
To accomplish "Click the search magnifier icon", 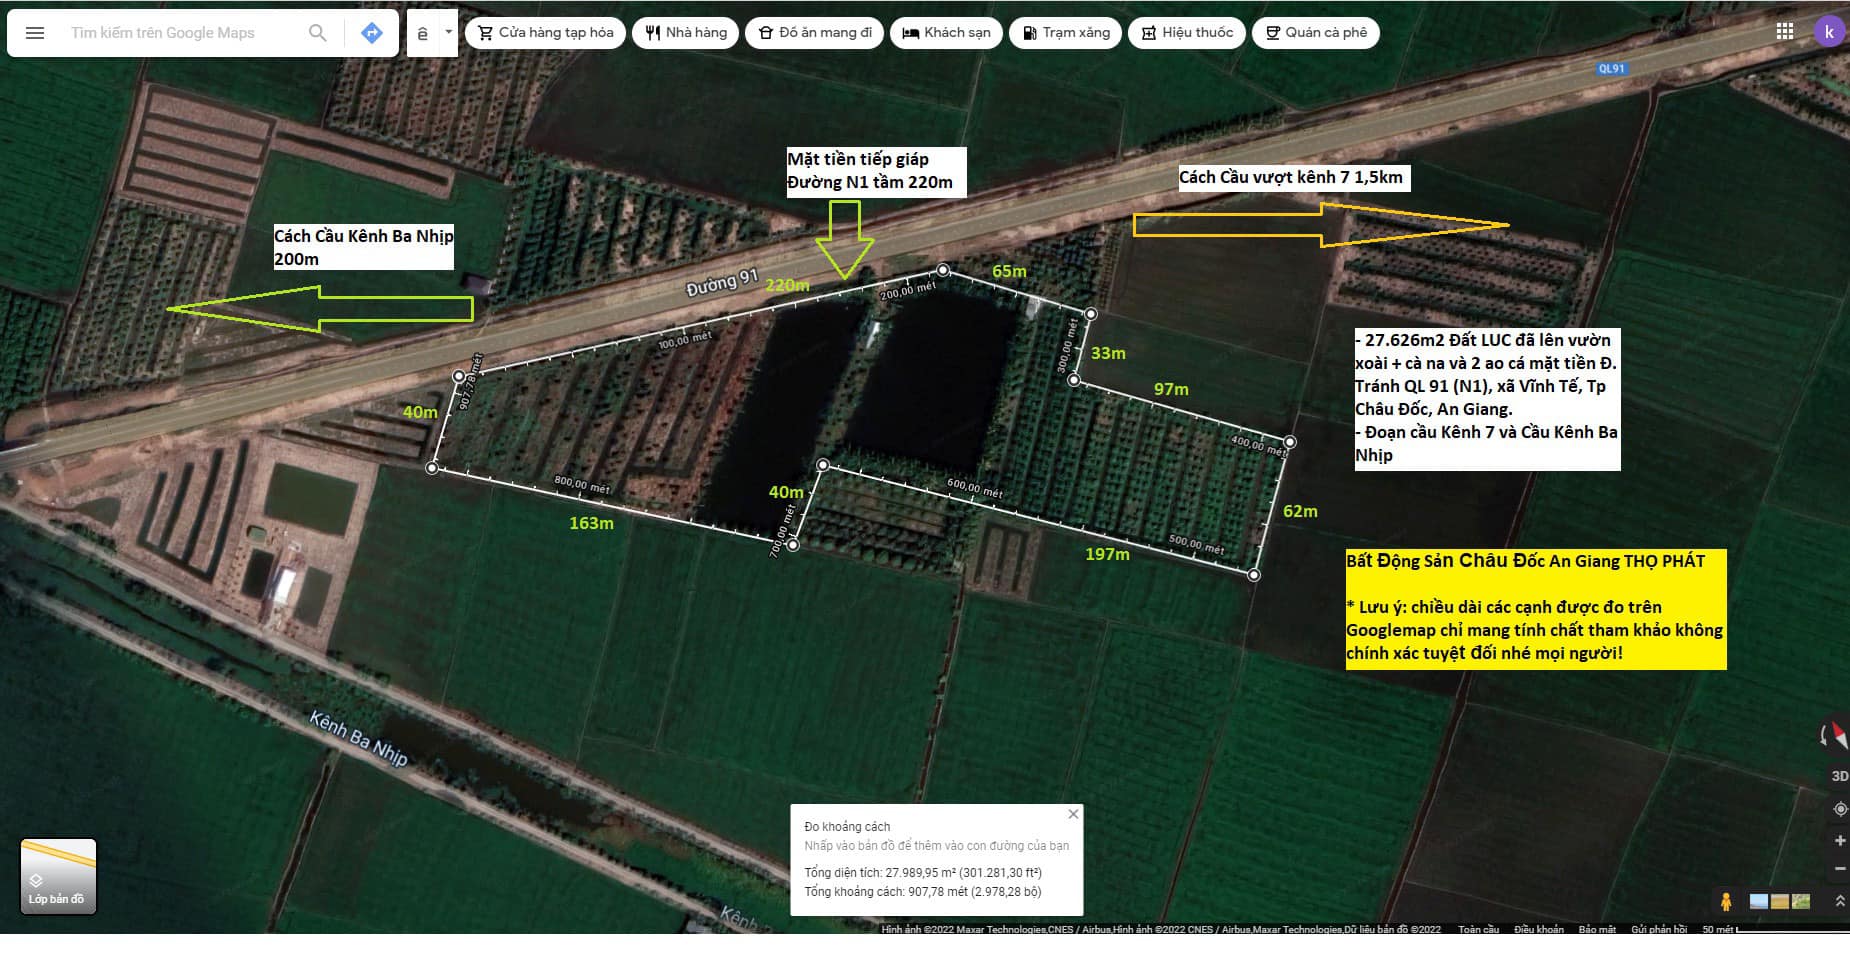I will (x=317, y=33).
